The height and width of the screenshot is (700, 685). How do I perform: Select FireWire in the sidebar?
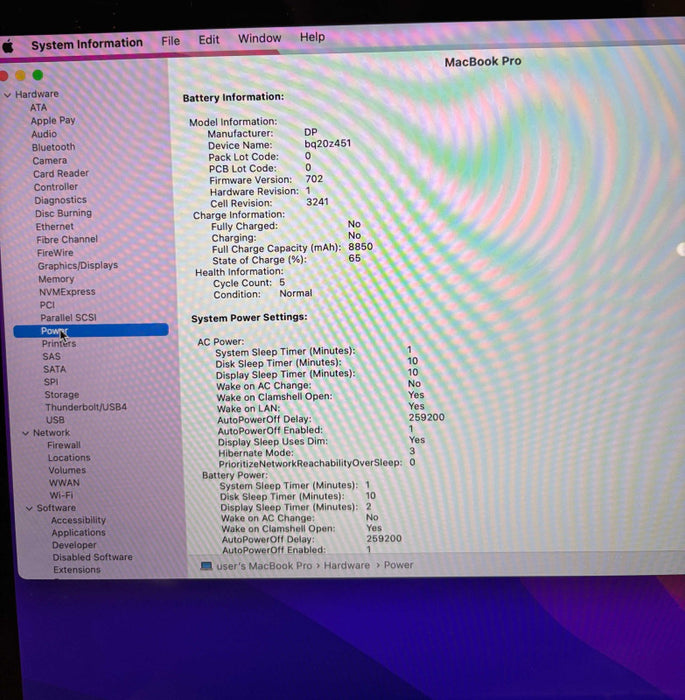coord(55,253)
